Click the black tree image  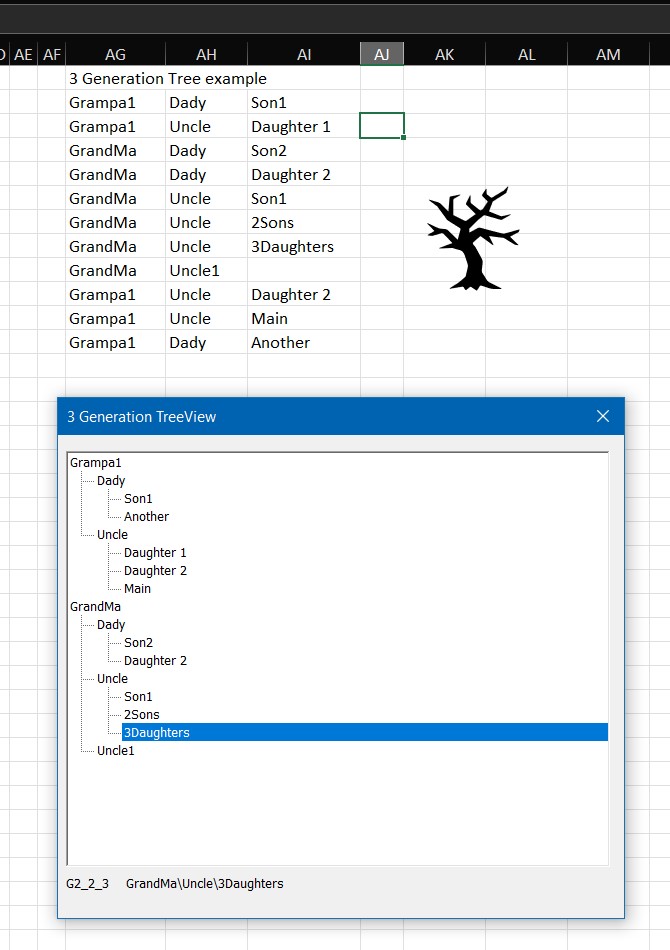473,240
